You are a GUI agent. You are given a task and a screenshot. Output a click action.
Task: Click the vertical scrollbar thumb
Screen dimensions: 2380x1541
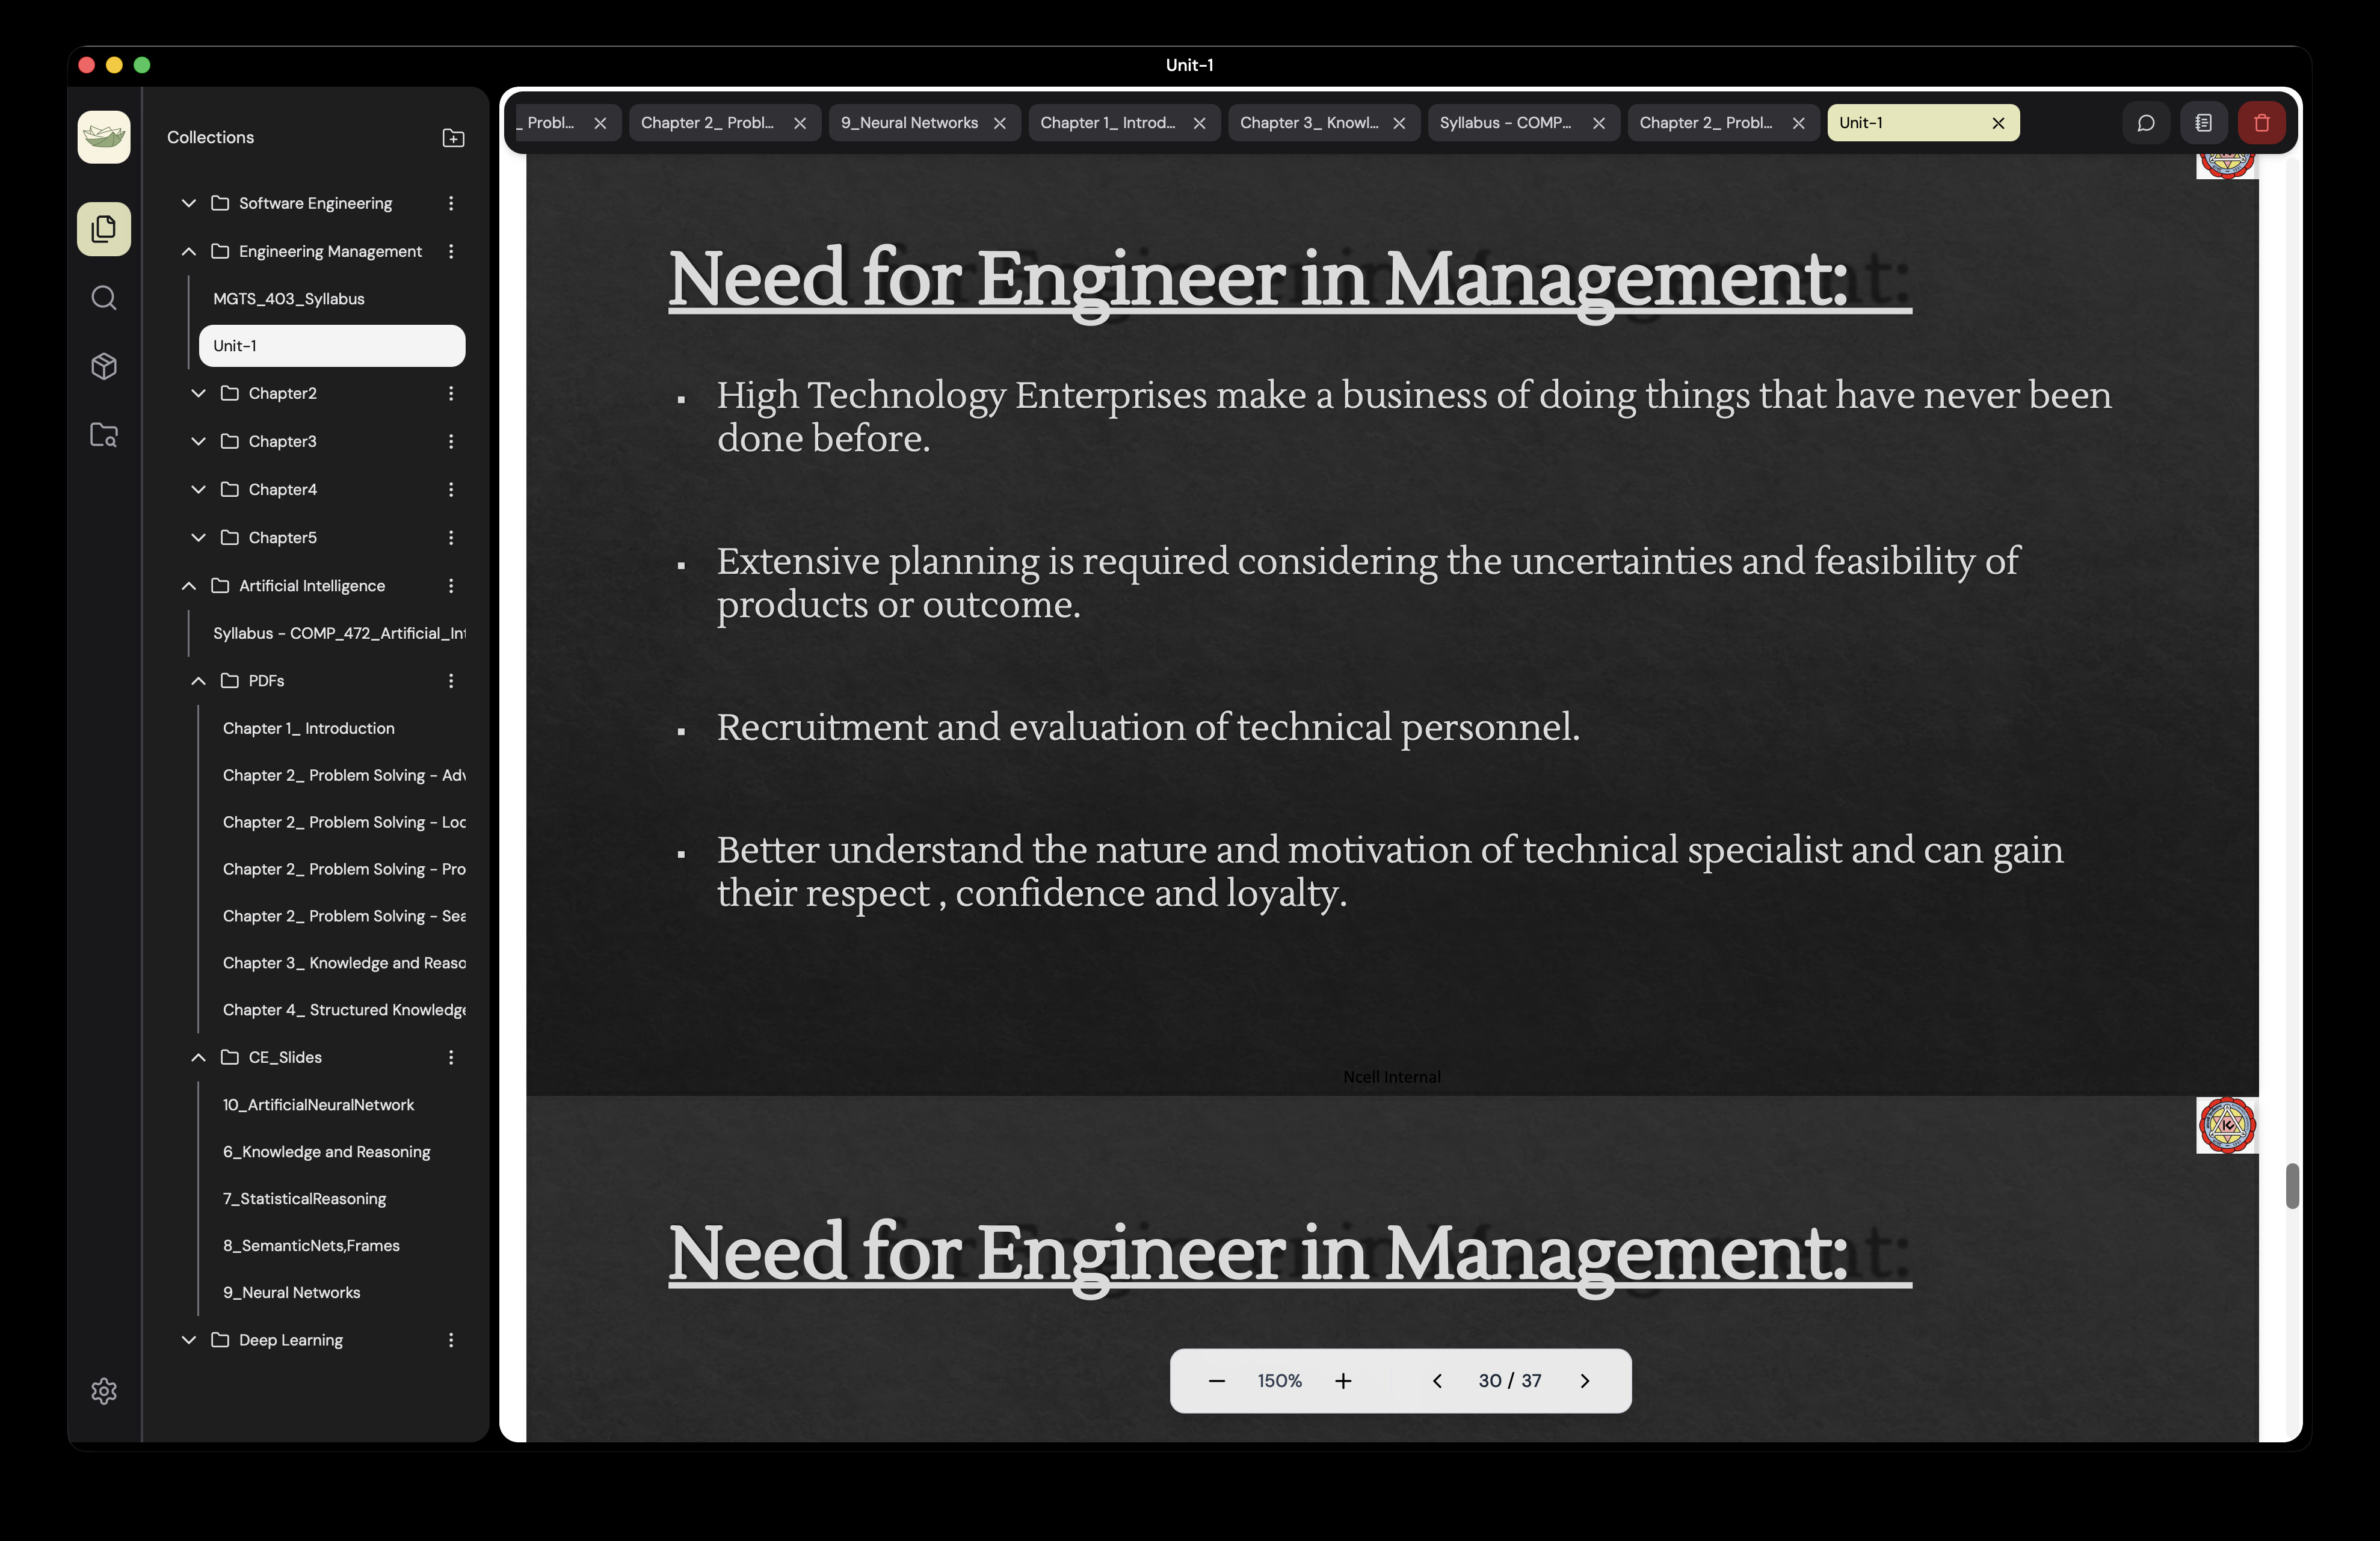pos(2292,1186)
